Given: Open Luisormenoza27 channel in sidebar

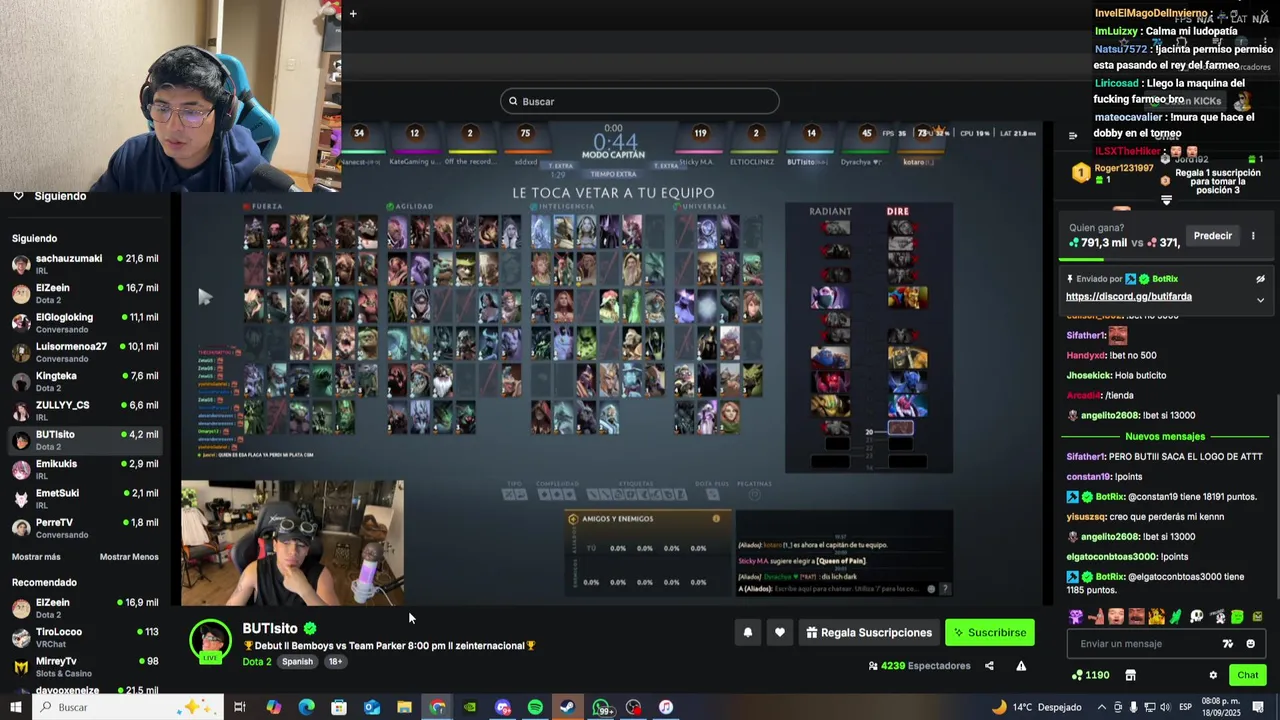Looking at the screenshot, I should tap(84, 352).
